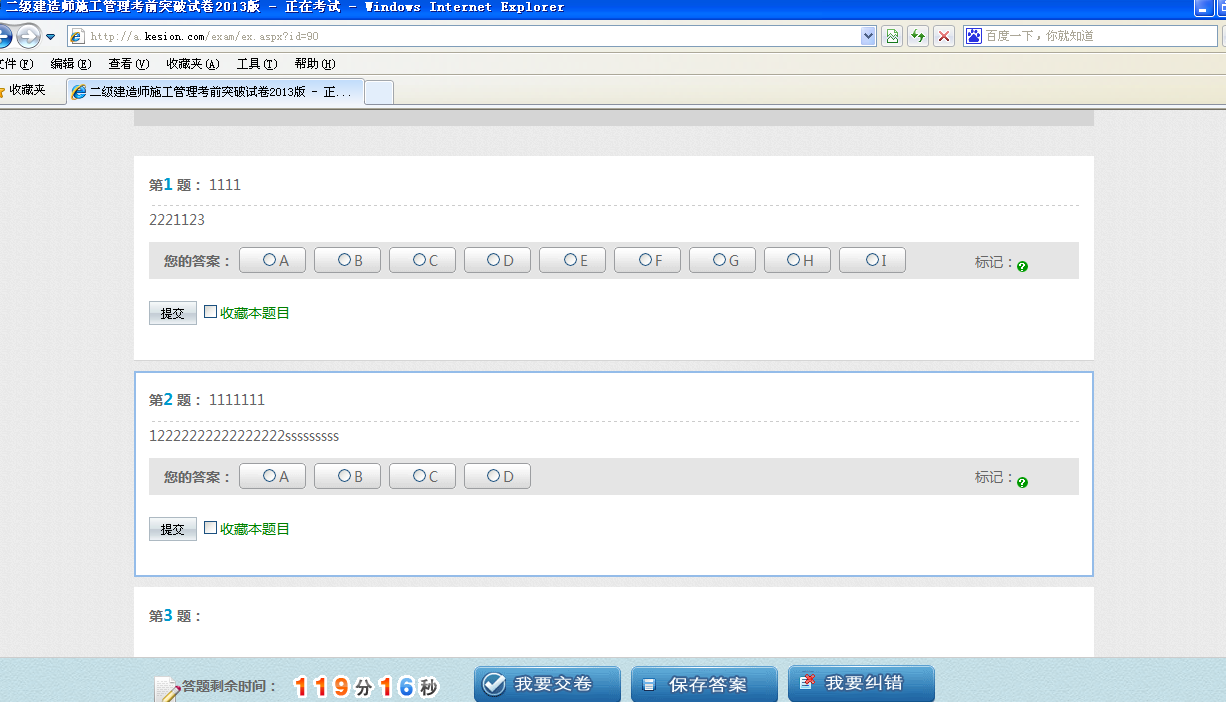Click the notepad icon beside remaining time
The width and height of the screenshot is (1226, 702).
166,688
